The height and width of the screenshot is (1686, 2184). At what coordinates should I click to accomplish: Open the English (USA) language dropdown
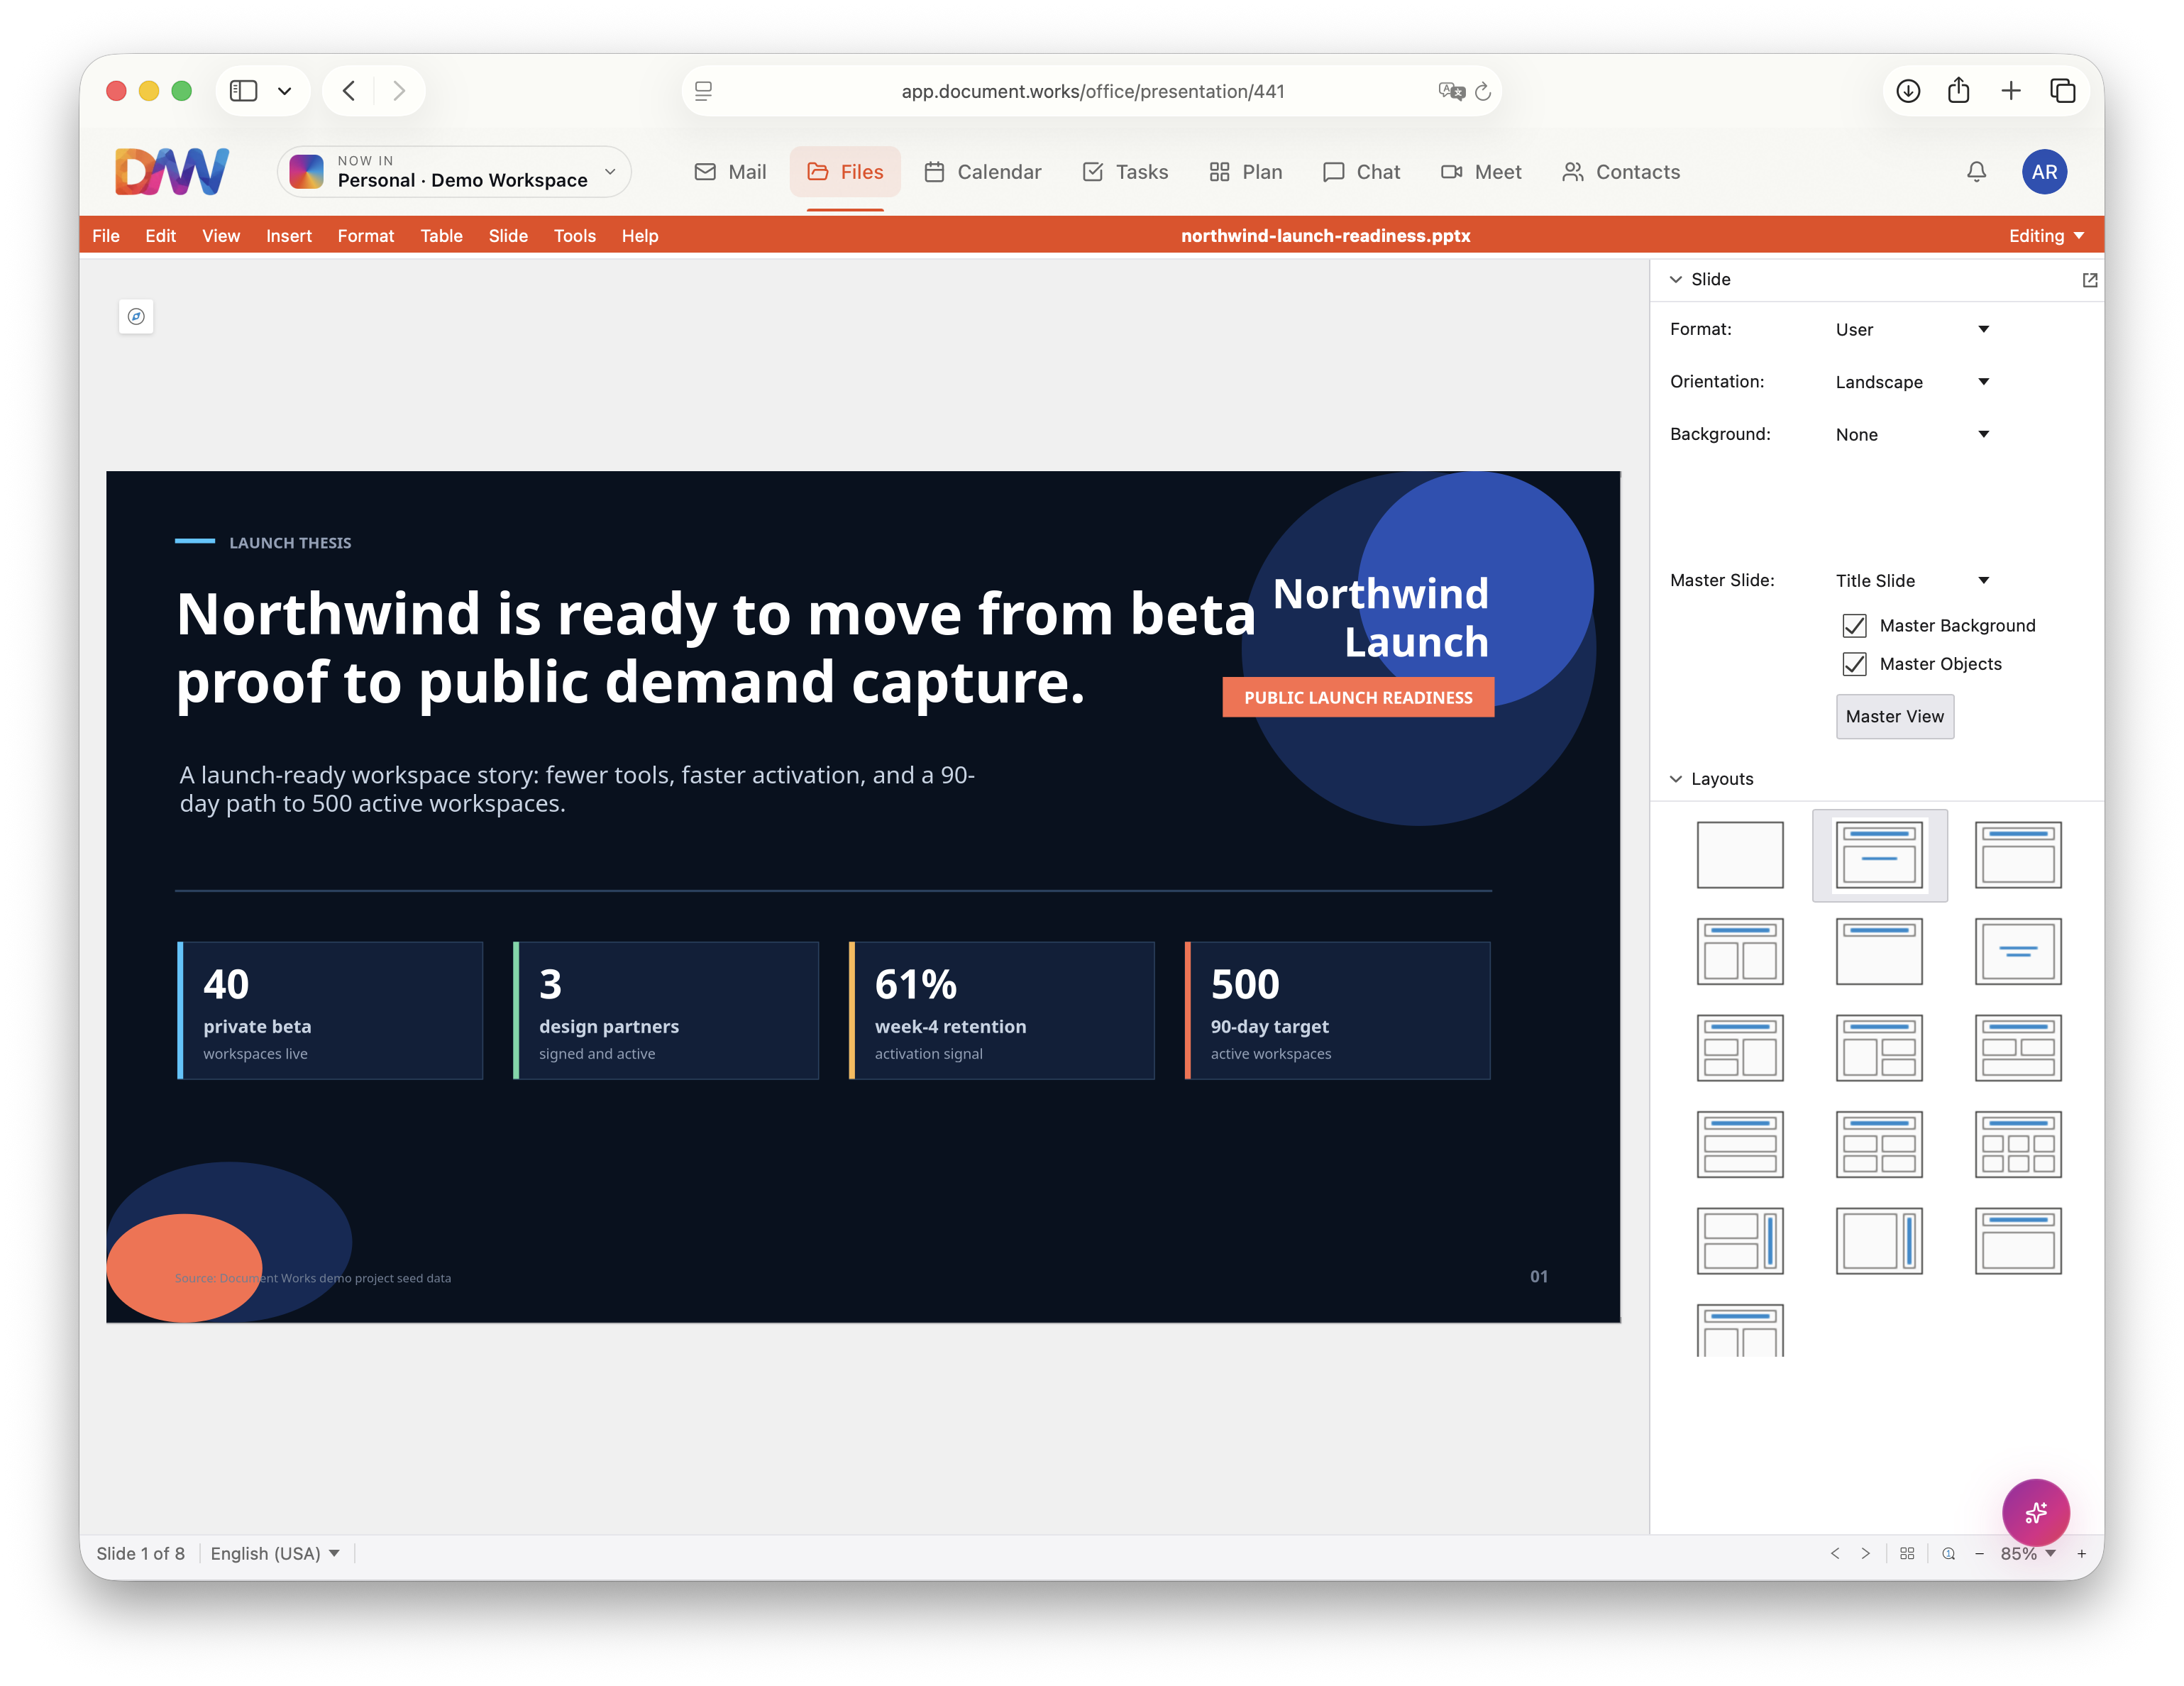[x=275, y=1553]
